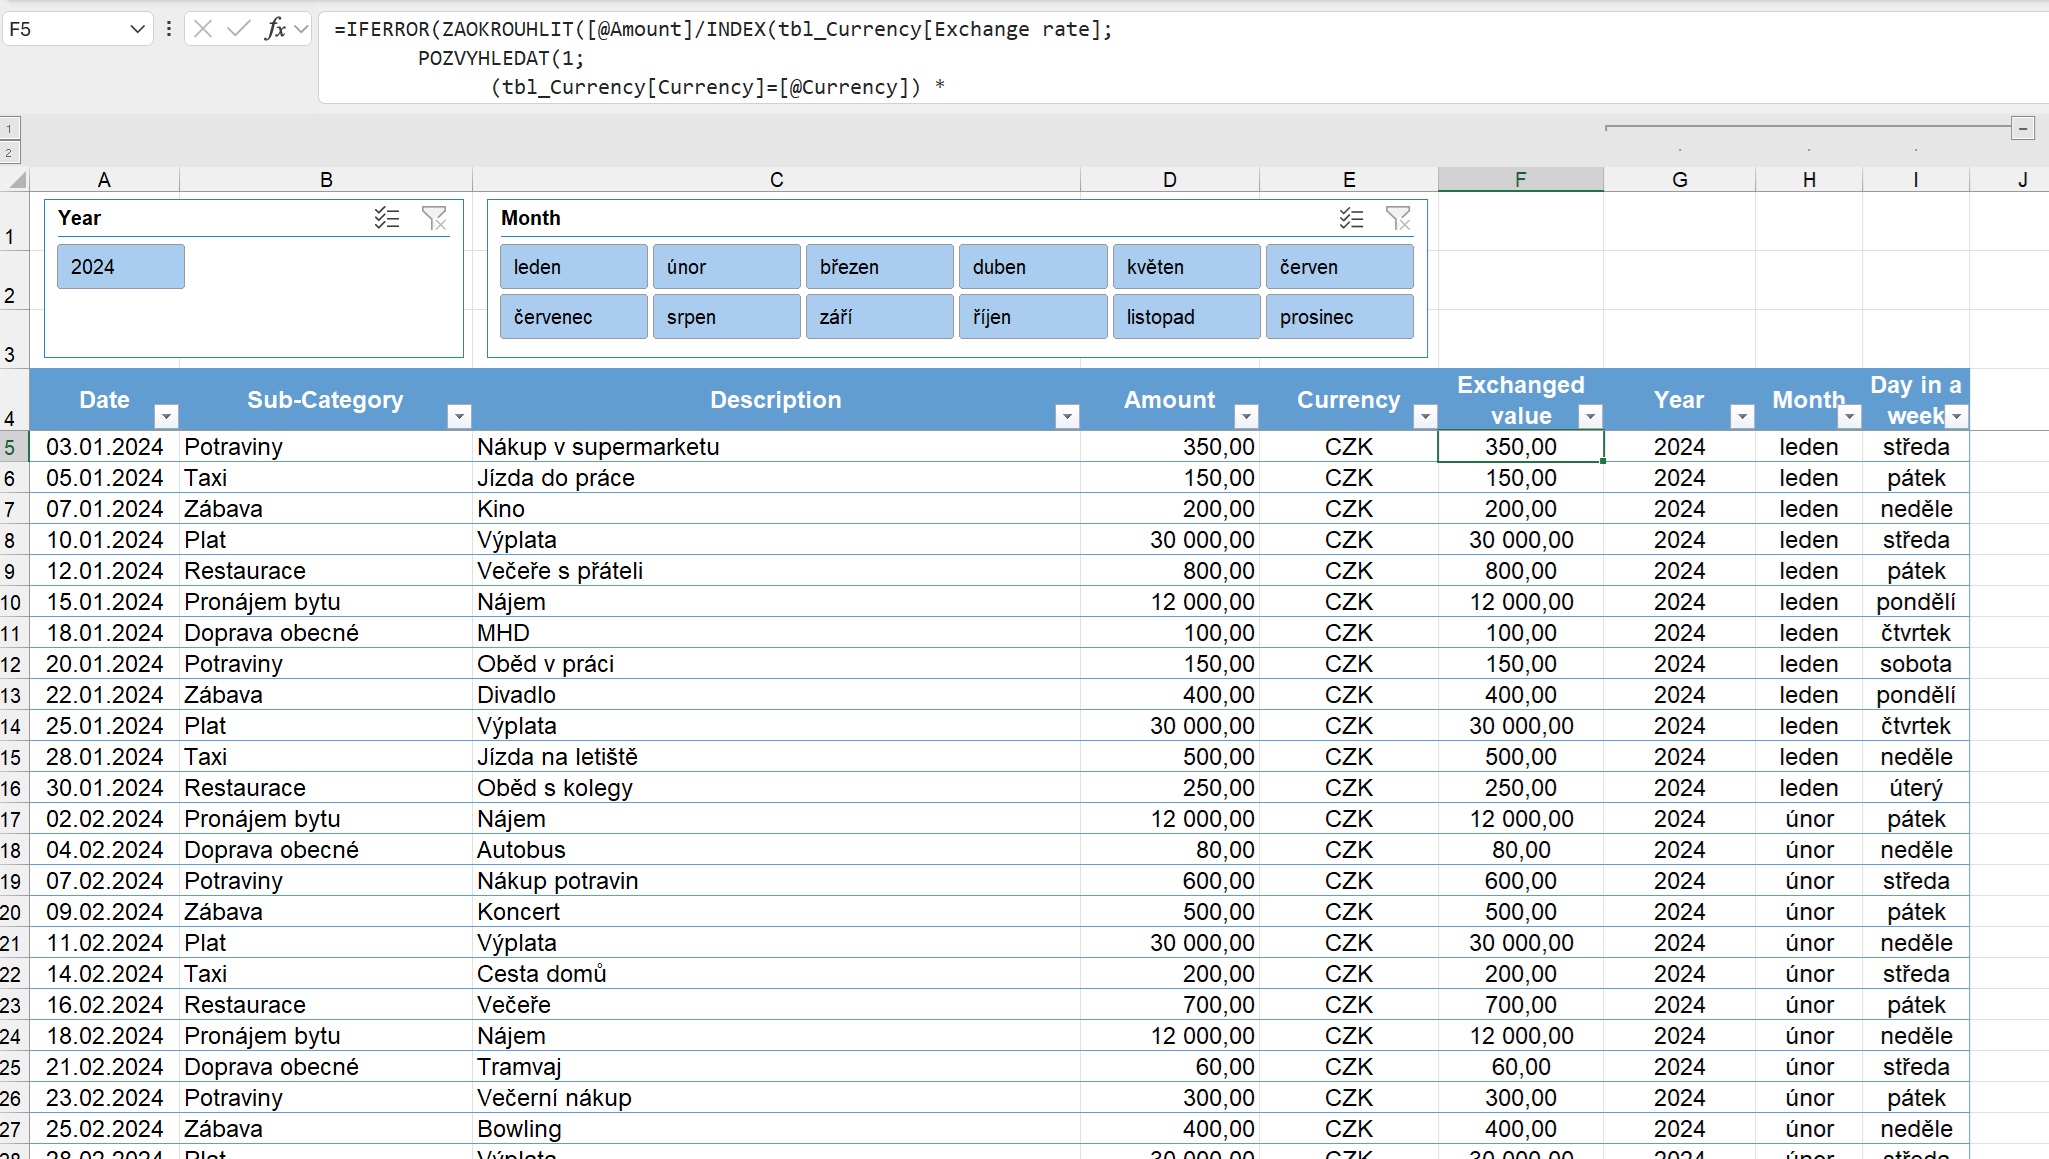Select the 'Cesta domů' description cell
Screen dimensions: 2049x1159
[x=776, y=974]
